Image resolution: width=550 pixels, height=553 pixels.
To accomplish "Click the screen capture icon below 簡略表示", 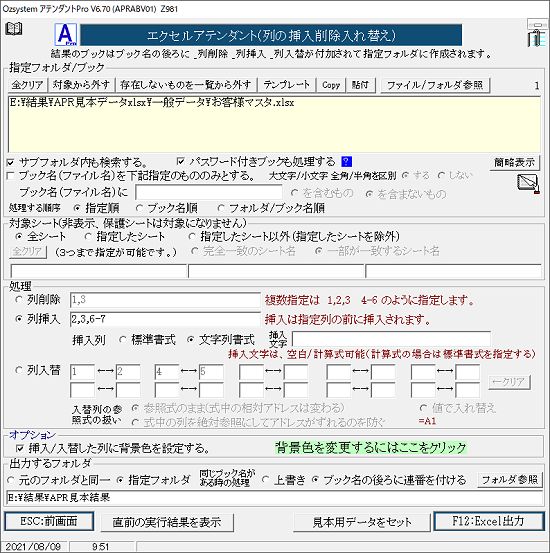I will [528, 184].
